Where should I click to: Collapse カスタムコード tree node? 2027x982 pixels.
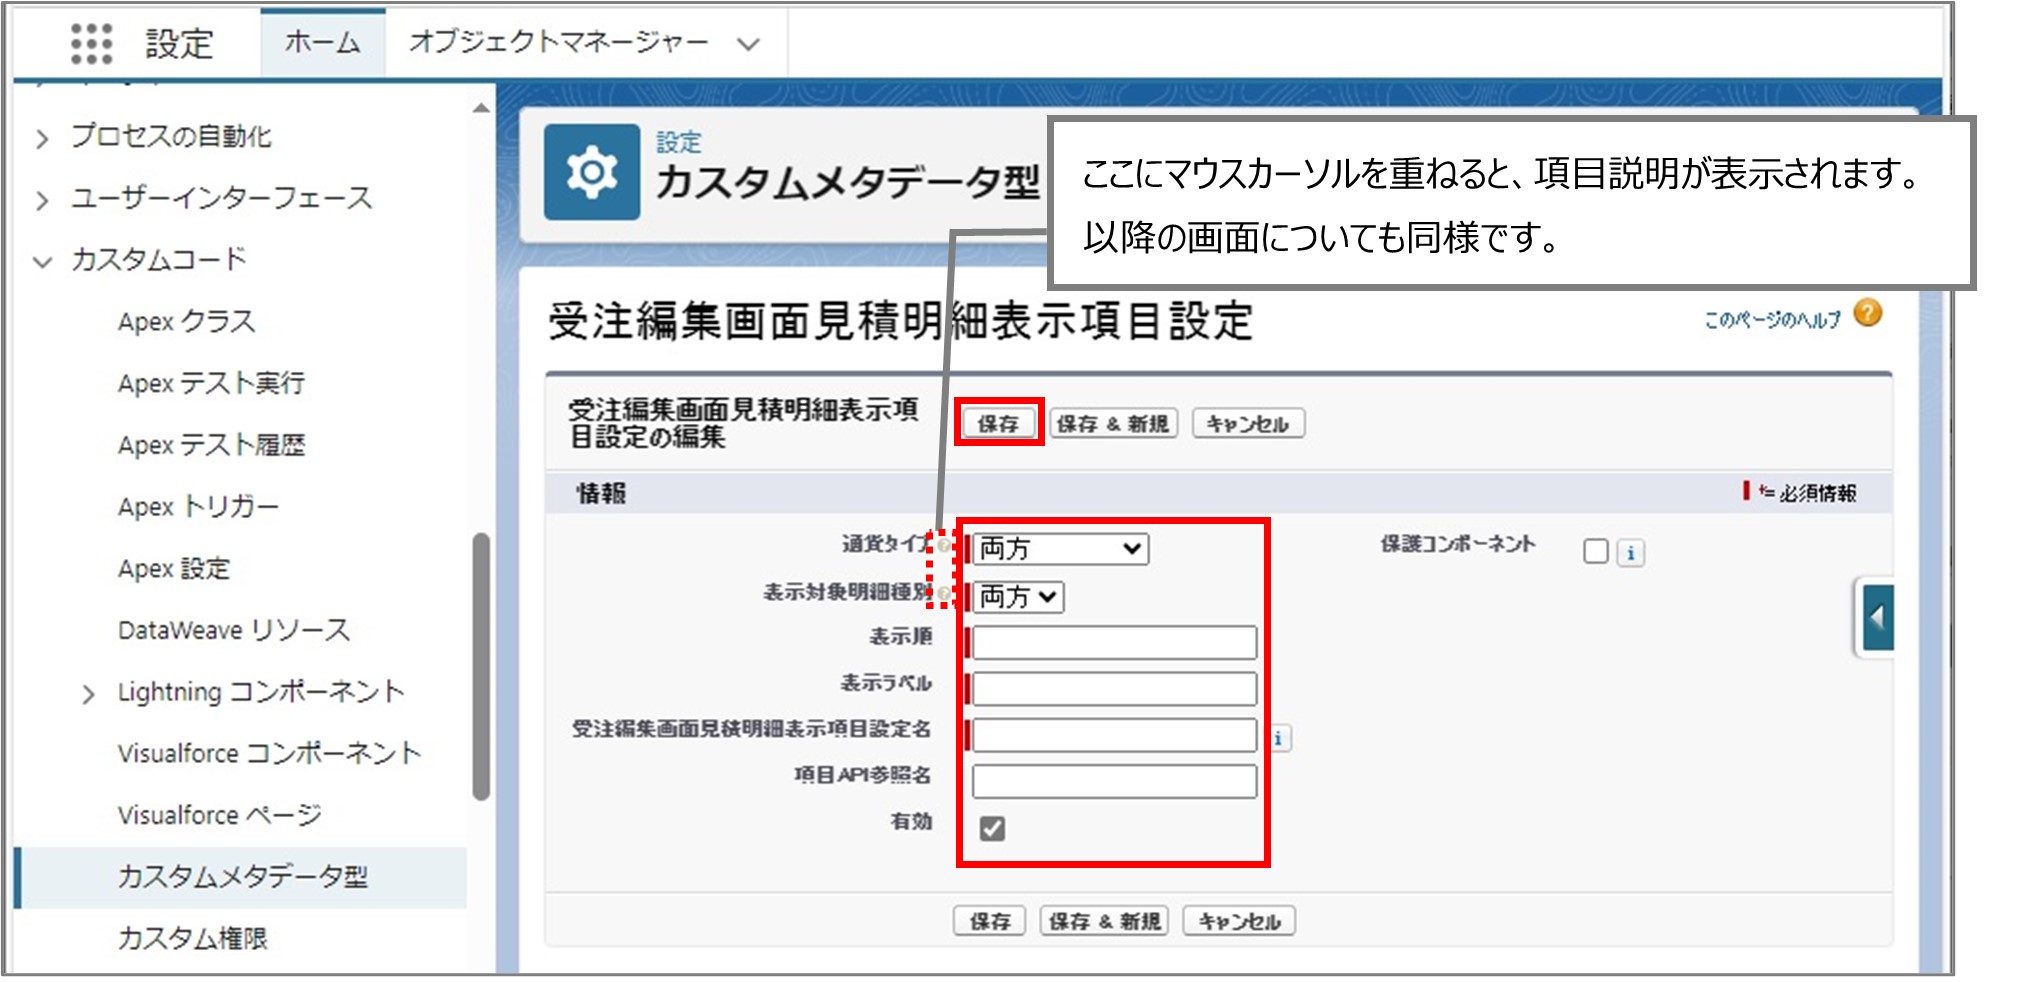42,262
